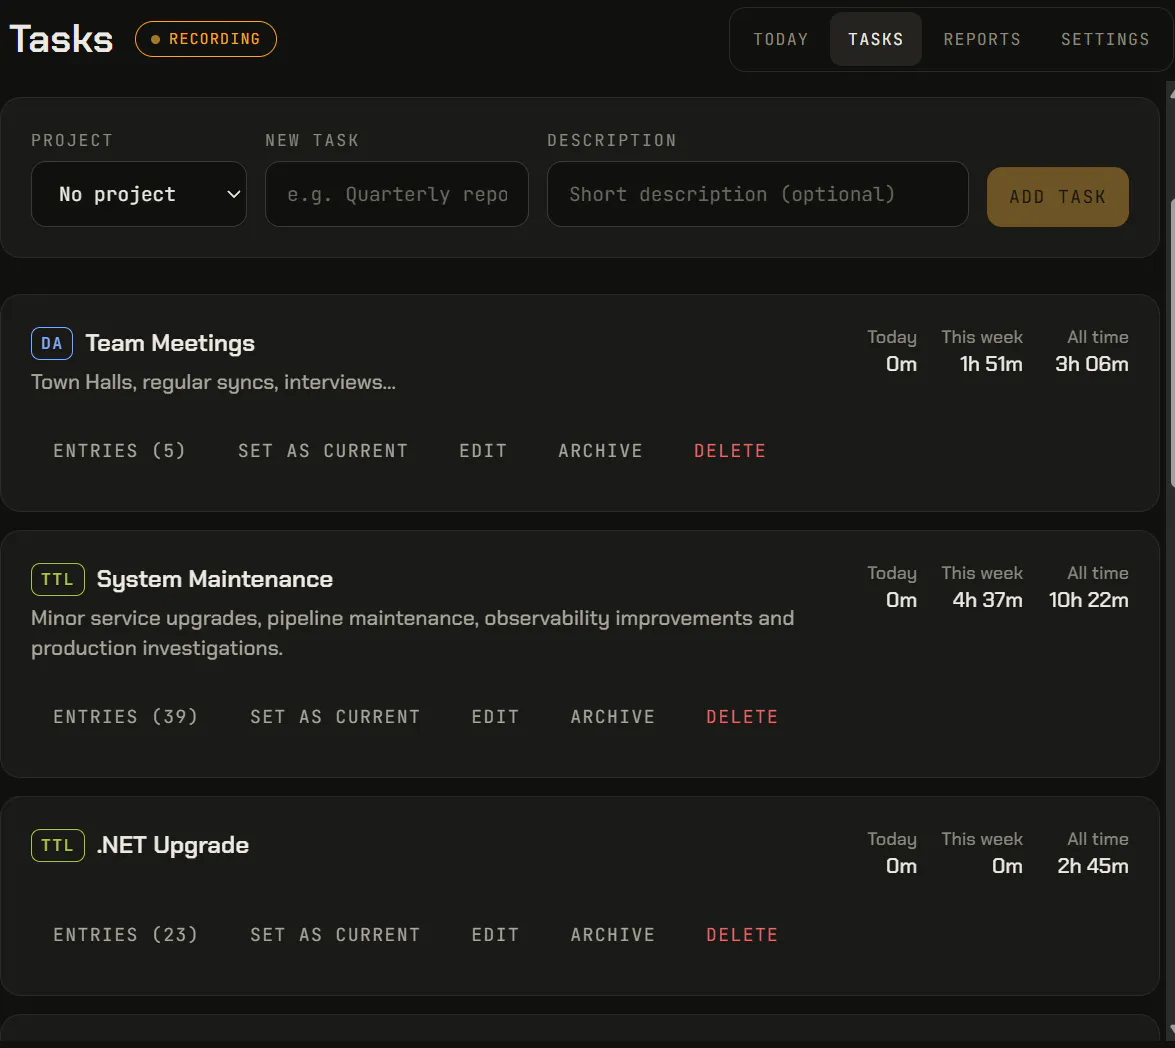The width and height of the screenshot is (1175, 1048).
Task: Edit the System Maintenance task
Action: click(x=495, y=717)
